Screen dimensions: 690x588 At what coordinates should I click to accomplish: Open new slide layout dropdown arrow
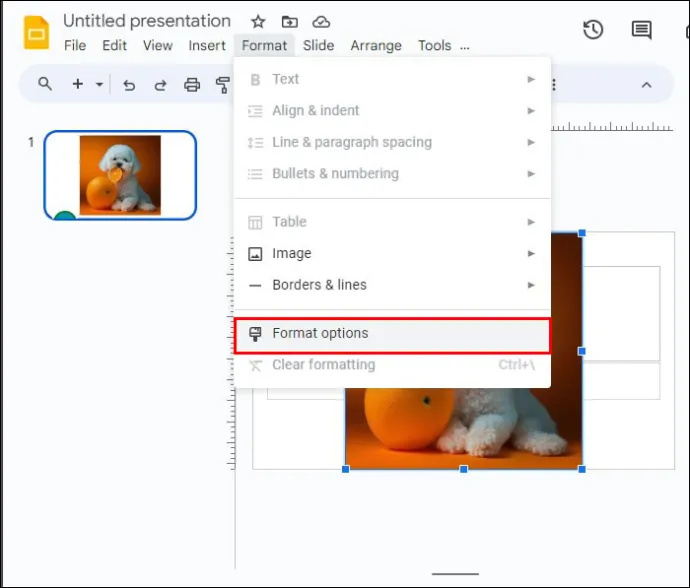tap(99, 84)
